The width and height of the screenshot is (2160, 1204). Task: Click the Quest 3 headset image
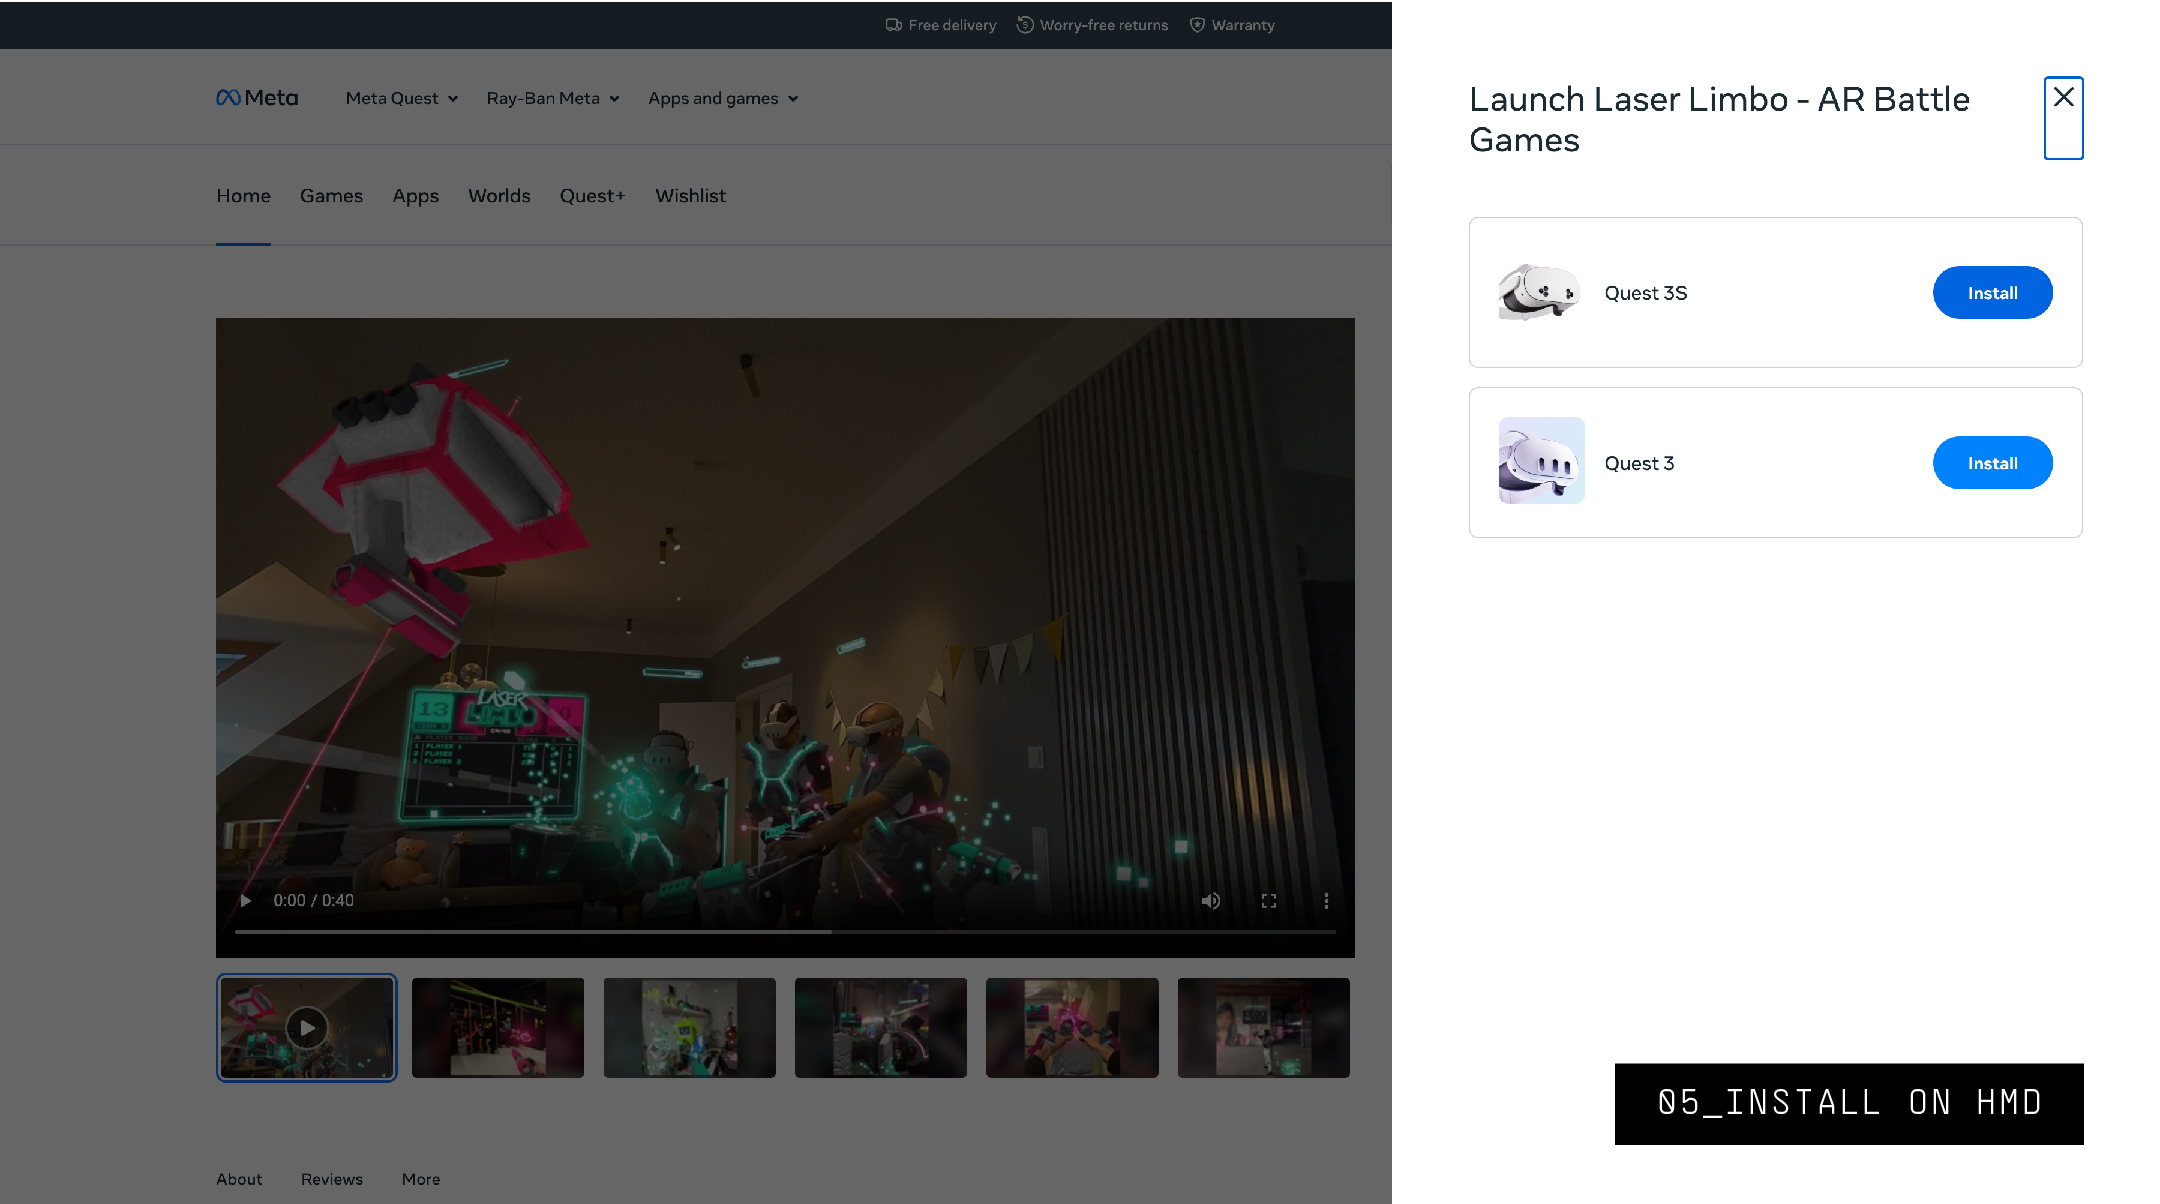pos(1541,461)
